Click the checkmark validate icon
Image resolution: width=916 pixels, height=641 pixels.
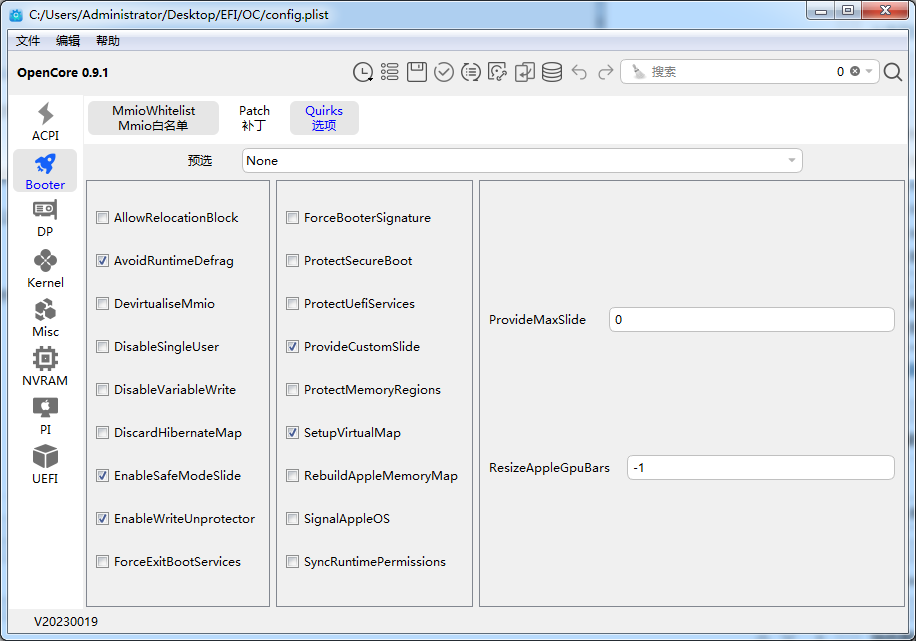click(444, 72)
